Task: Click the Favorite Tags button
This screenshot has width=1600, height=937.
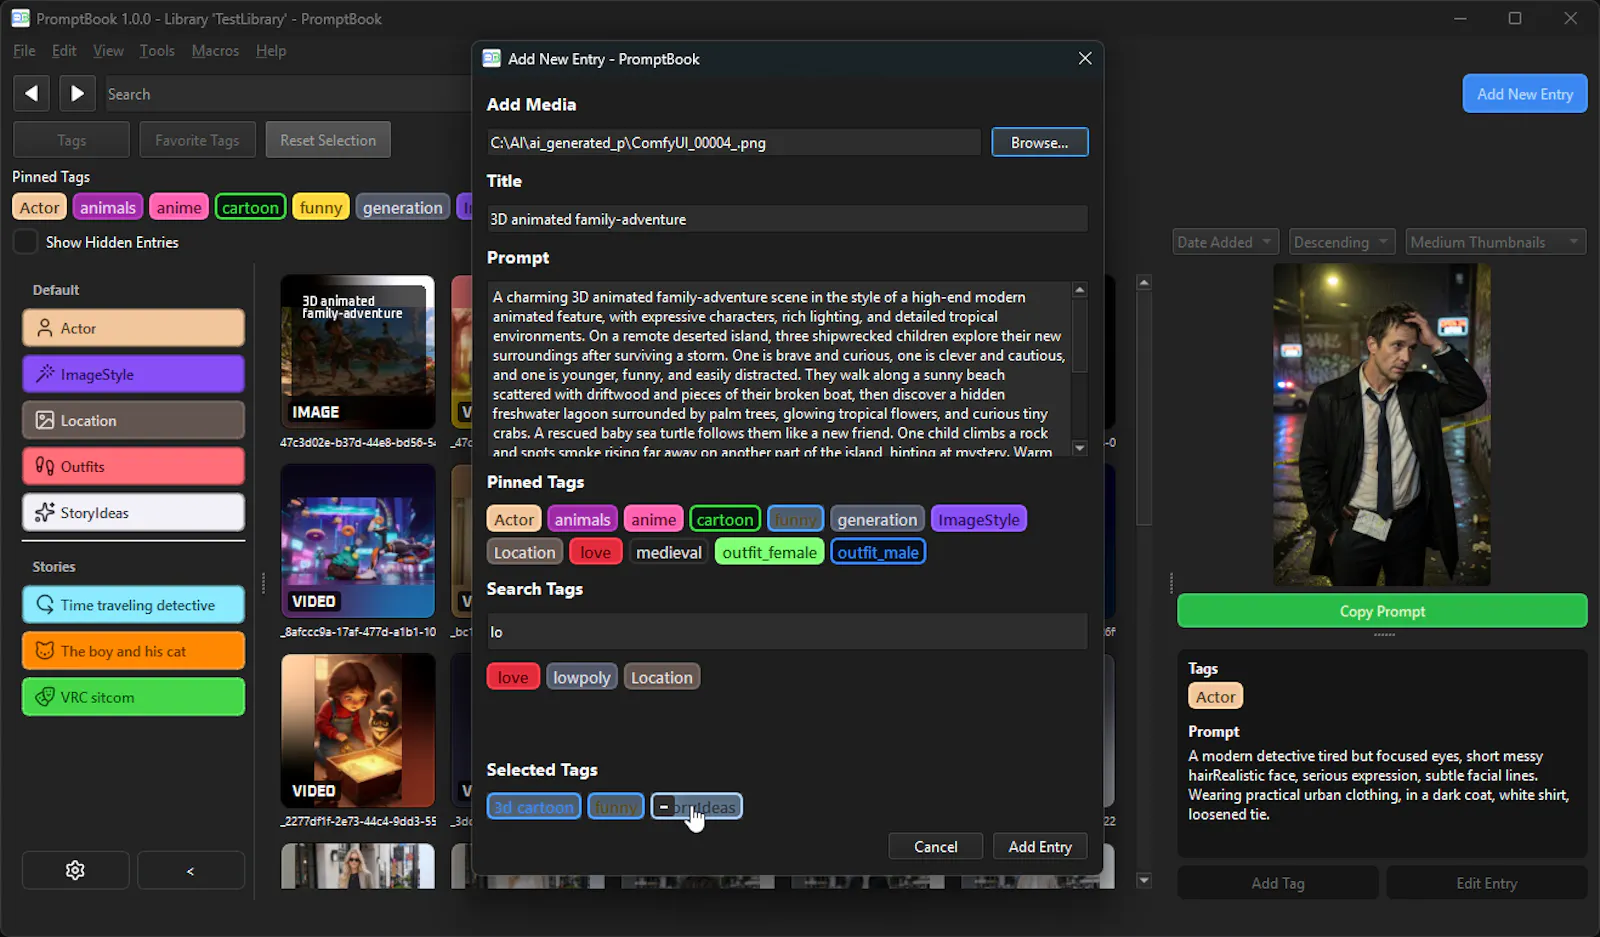Action: 197,140
